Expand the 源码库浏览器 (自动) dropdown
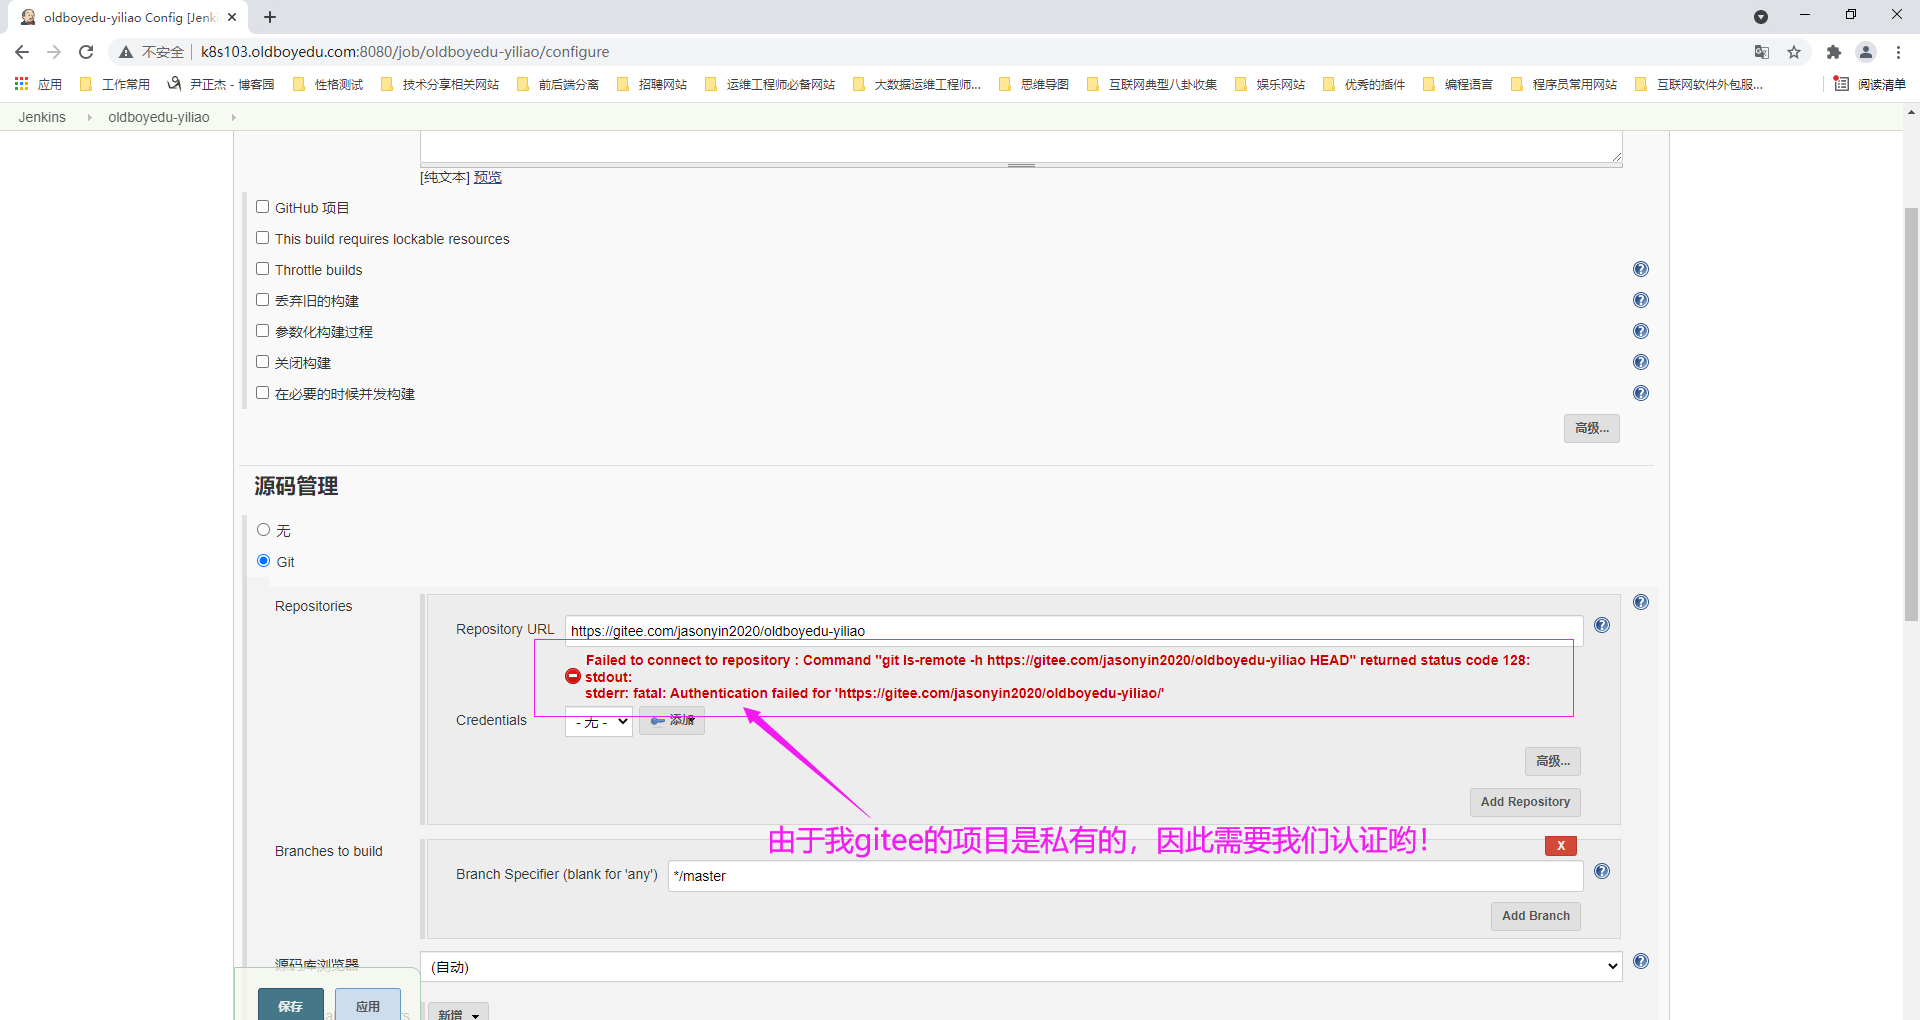 pos(1020,966)
